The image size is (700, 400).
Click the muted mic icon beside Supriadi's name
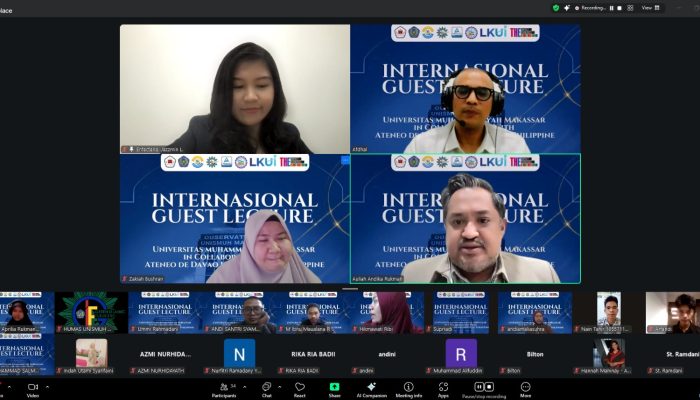tap(429, 329)
